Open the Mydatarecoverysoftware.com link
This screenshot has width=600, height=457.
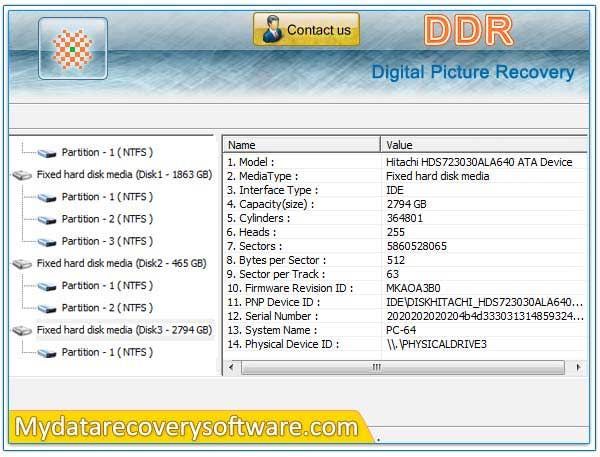(x=186, y=427)
